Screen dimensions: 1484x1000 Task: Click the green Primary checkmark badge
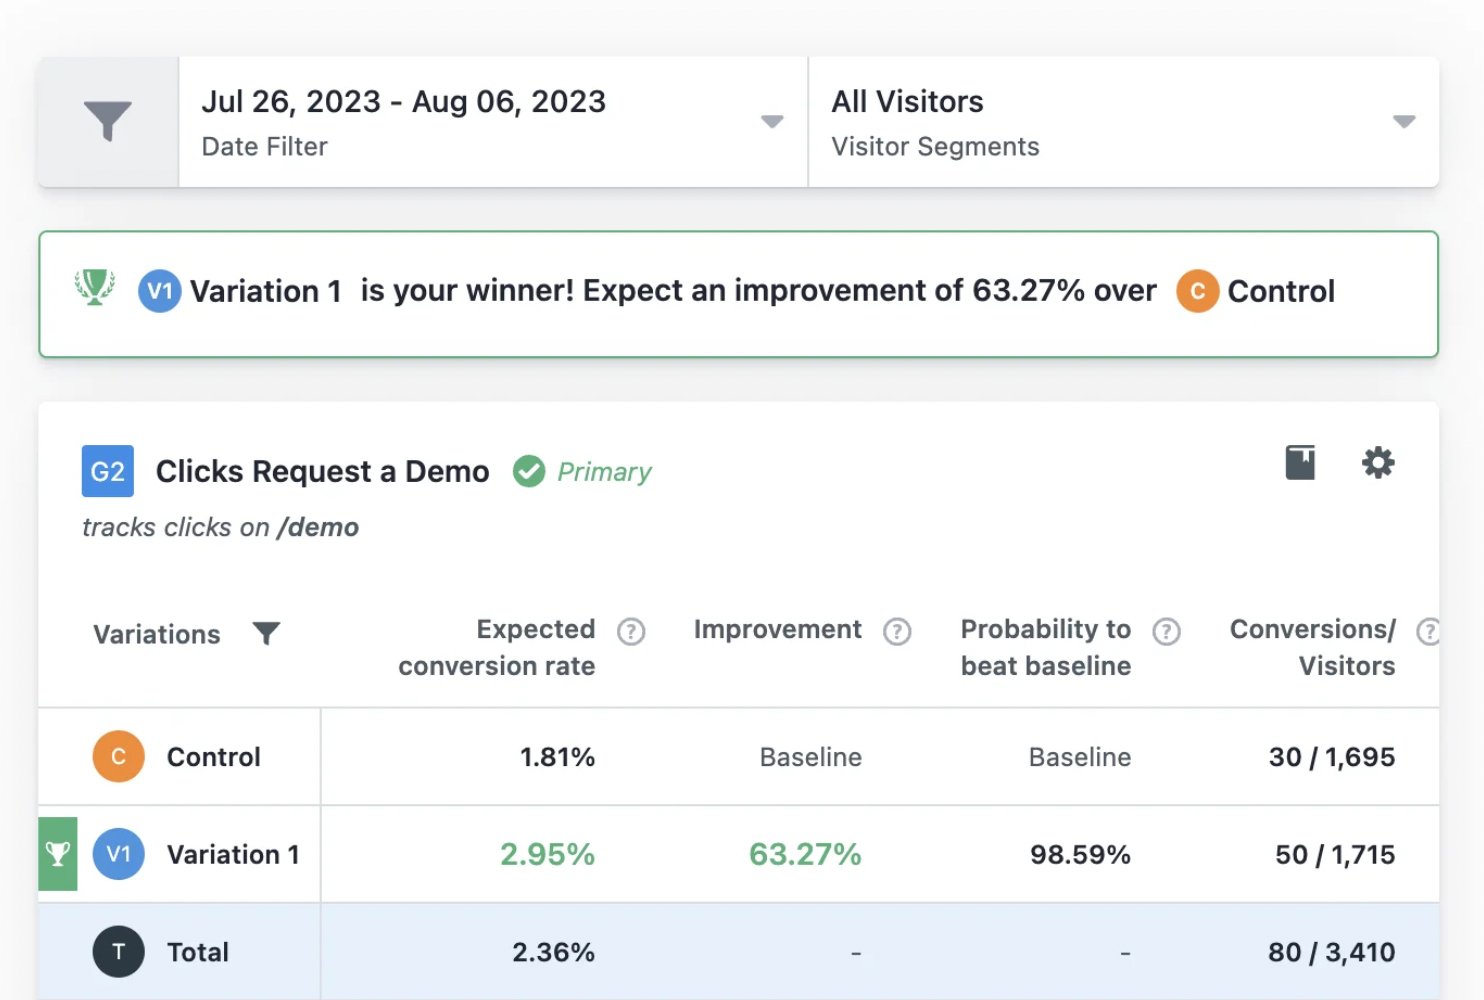click(529, 471)
